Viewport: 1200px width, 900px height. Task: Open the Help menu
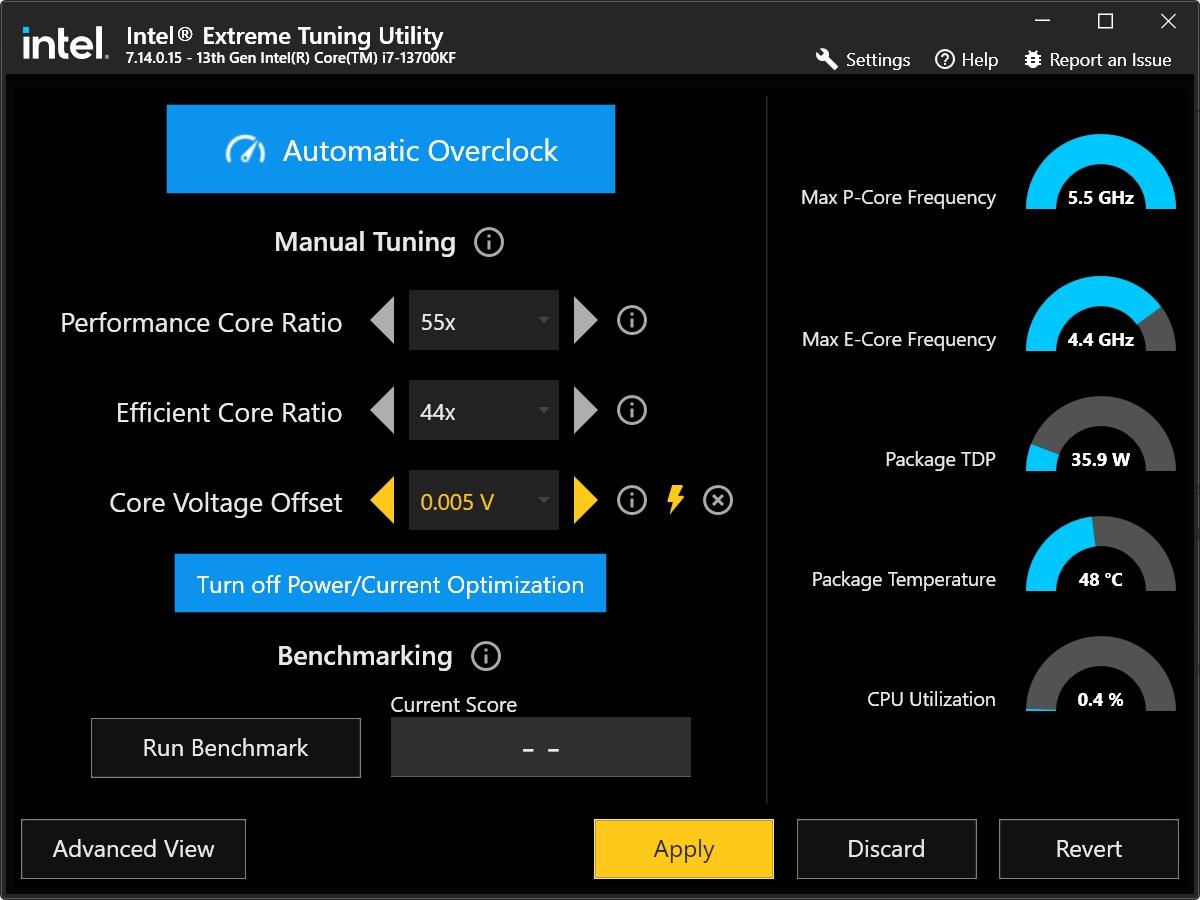coord(966,60)
